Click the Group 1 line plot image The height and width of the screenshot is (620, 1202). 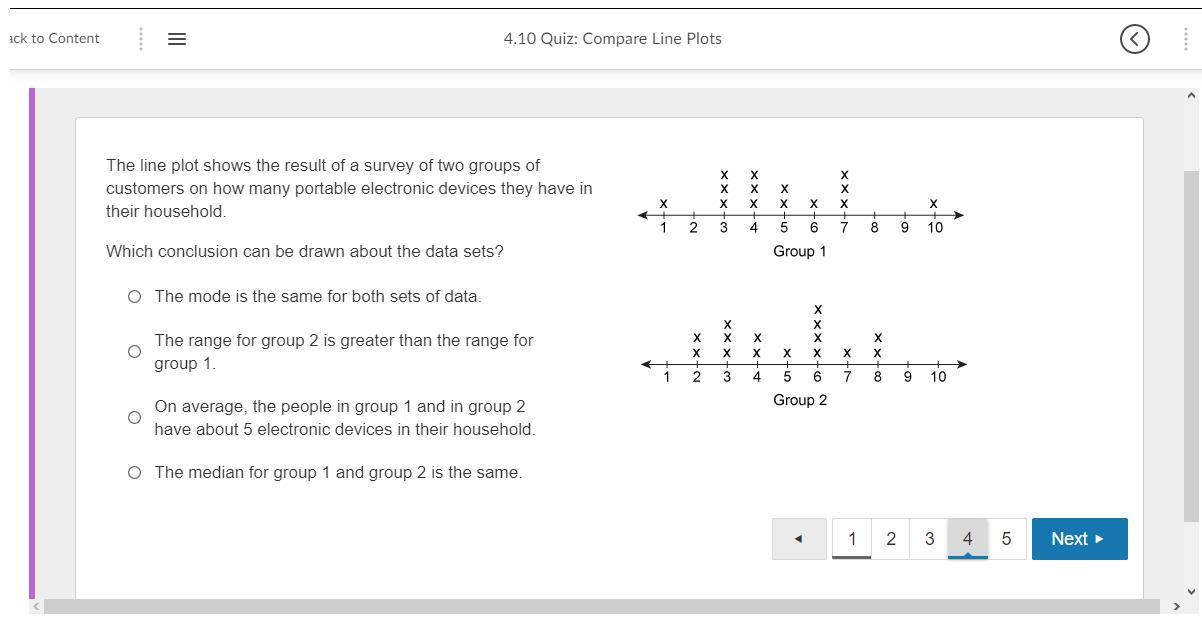click(800, 212)
